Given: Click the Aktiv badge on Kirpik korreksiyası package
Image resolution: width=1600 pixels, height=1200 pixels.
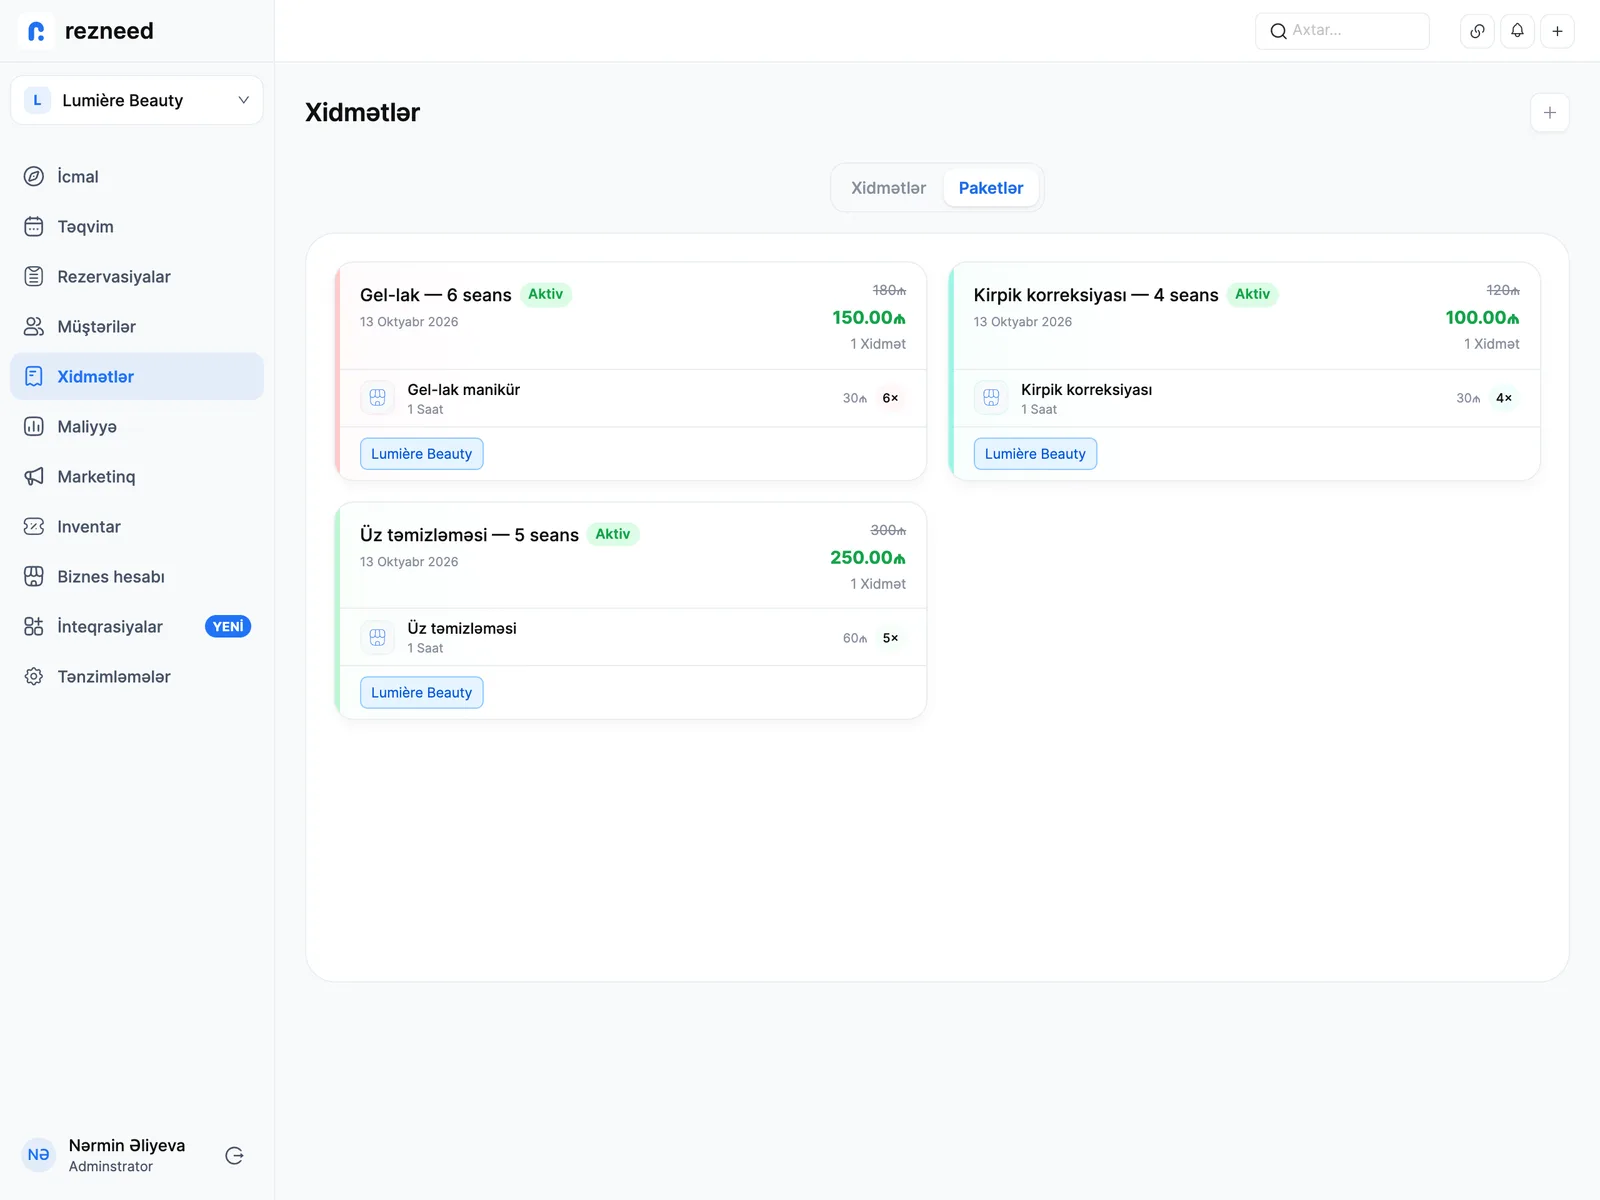Looking at the screenshot, I should point(1252,294).
